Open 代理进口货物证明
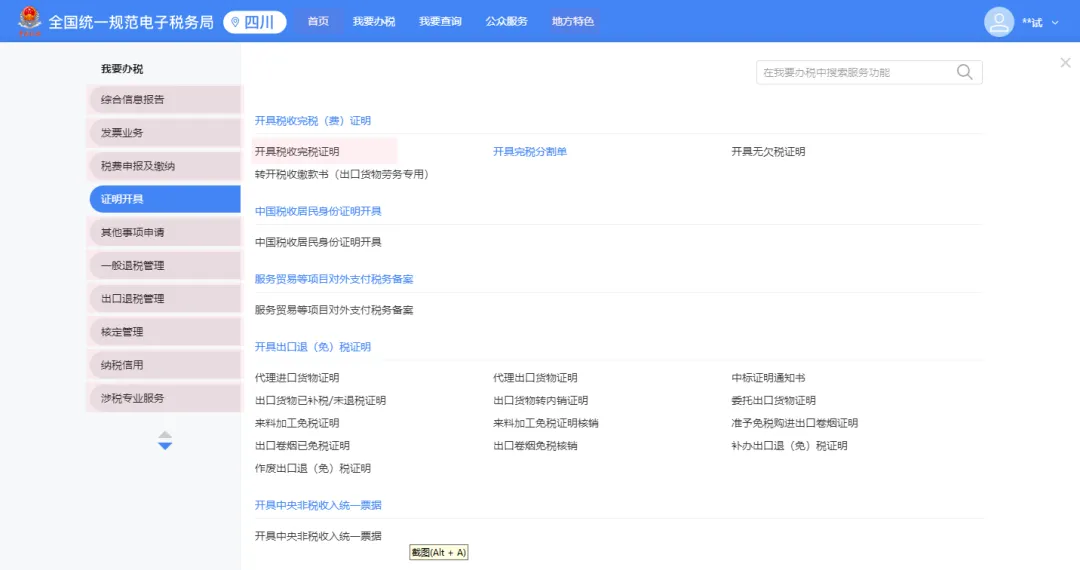 (297, 377)
